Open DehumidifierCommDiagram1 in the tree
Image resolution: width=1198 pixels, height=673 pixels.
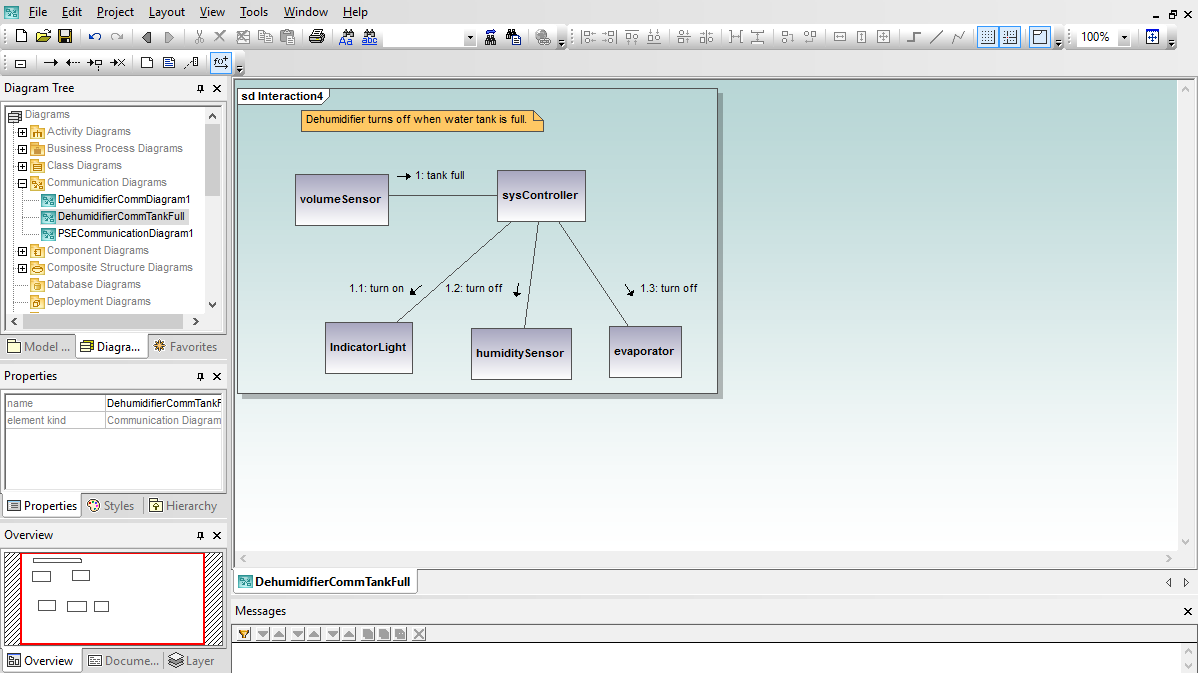coord(124,199)
